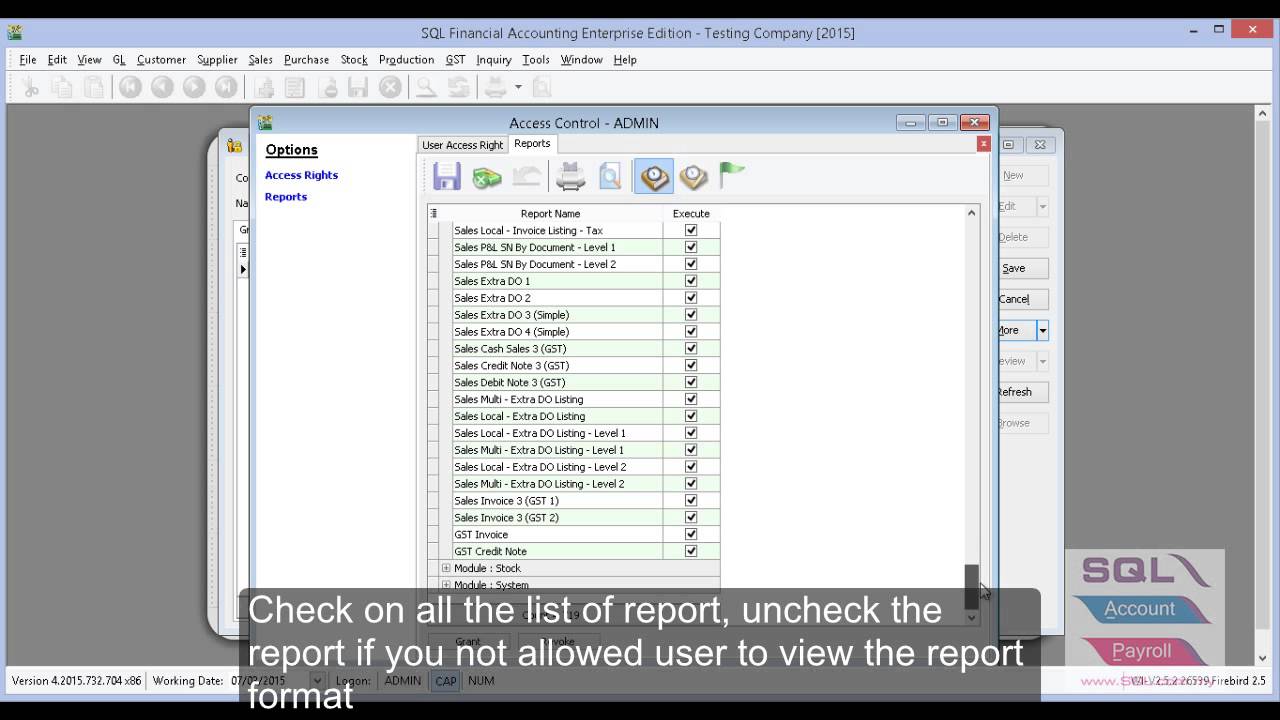Switch to the User Access Right tab
1280x720 pixels.
pyautogui.click(x=462, y=145)
